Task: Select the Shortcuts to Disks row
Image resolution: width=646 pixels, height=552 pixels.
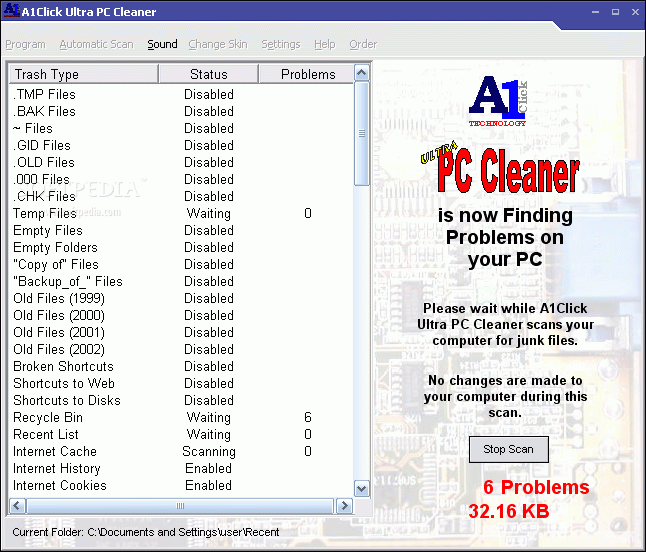Action: point(181,400)
